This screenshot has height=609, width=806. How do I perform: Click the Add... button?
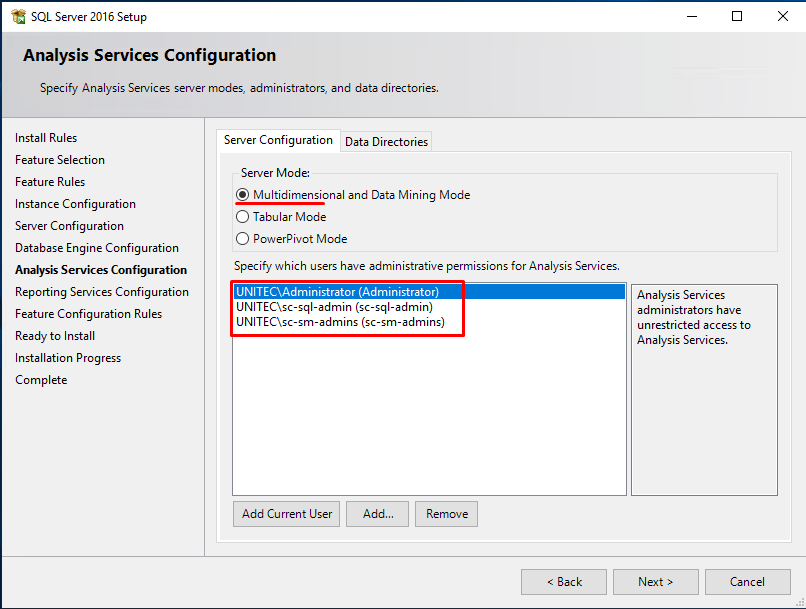[x=377, y=514]
